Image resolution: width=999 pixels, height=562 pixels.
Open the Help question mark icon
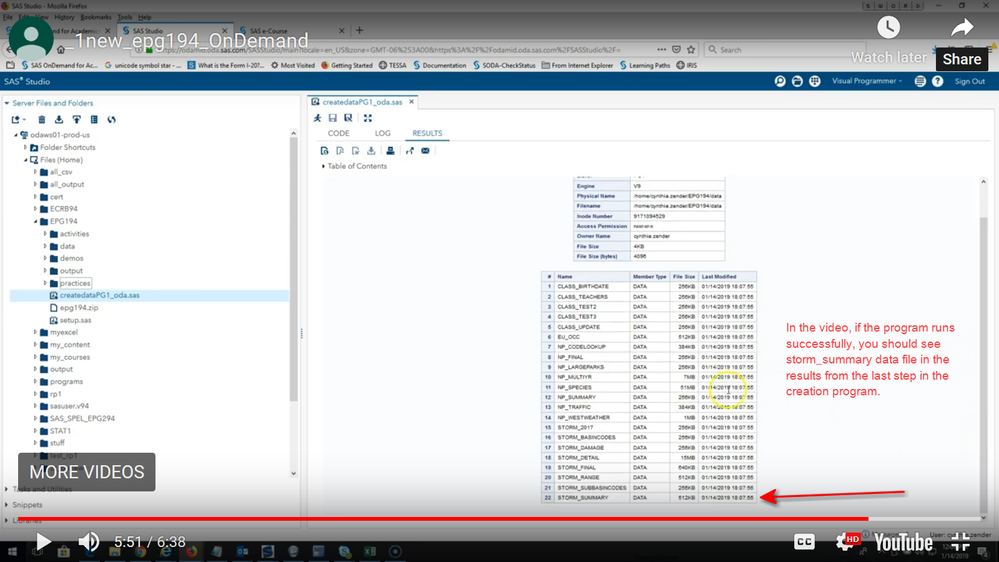[937, 82]
